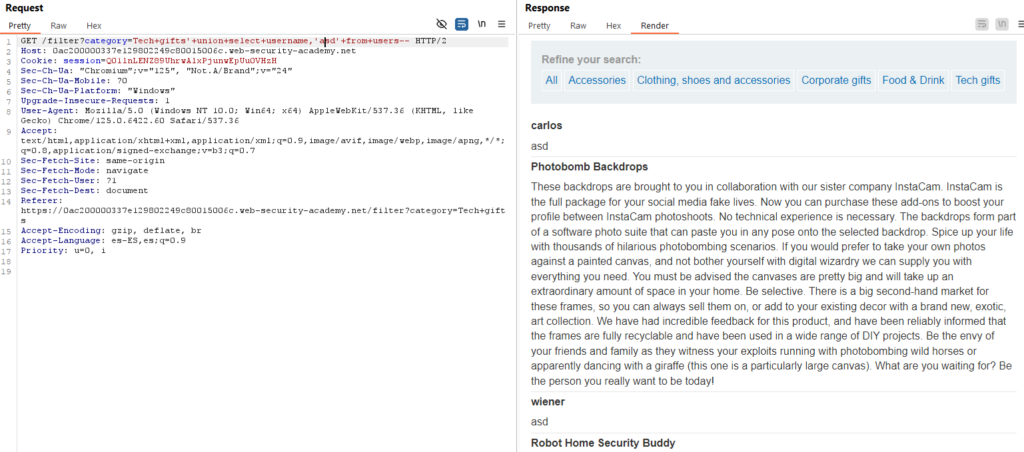Click word wrap icon in Response panel
The height and width of the screenshot is (452, 1024).
pos(982,24)
